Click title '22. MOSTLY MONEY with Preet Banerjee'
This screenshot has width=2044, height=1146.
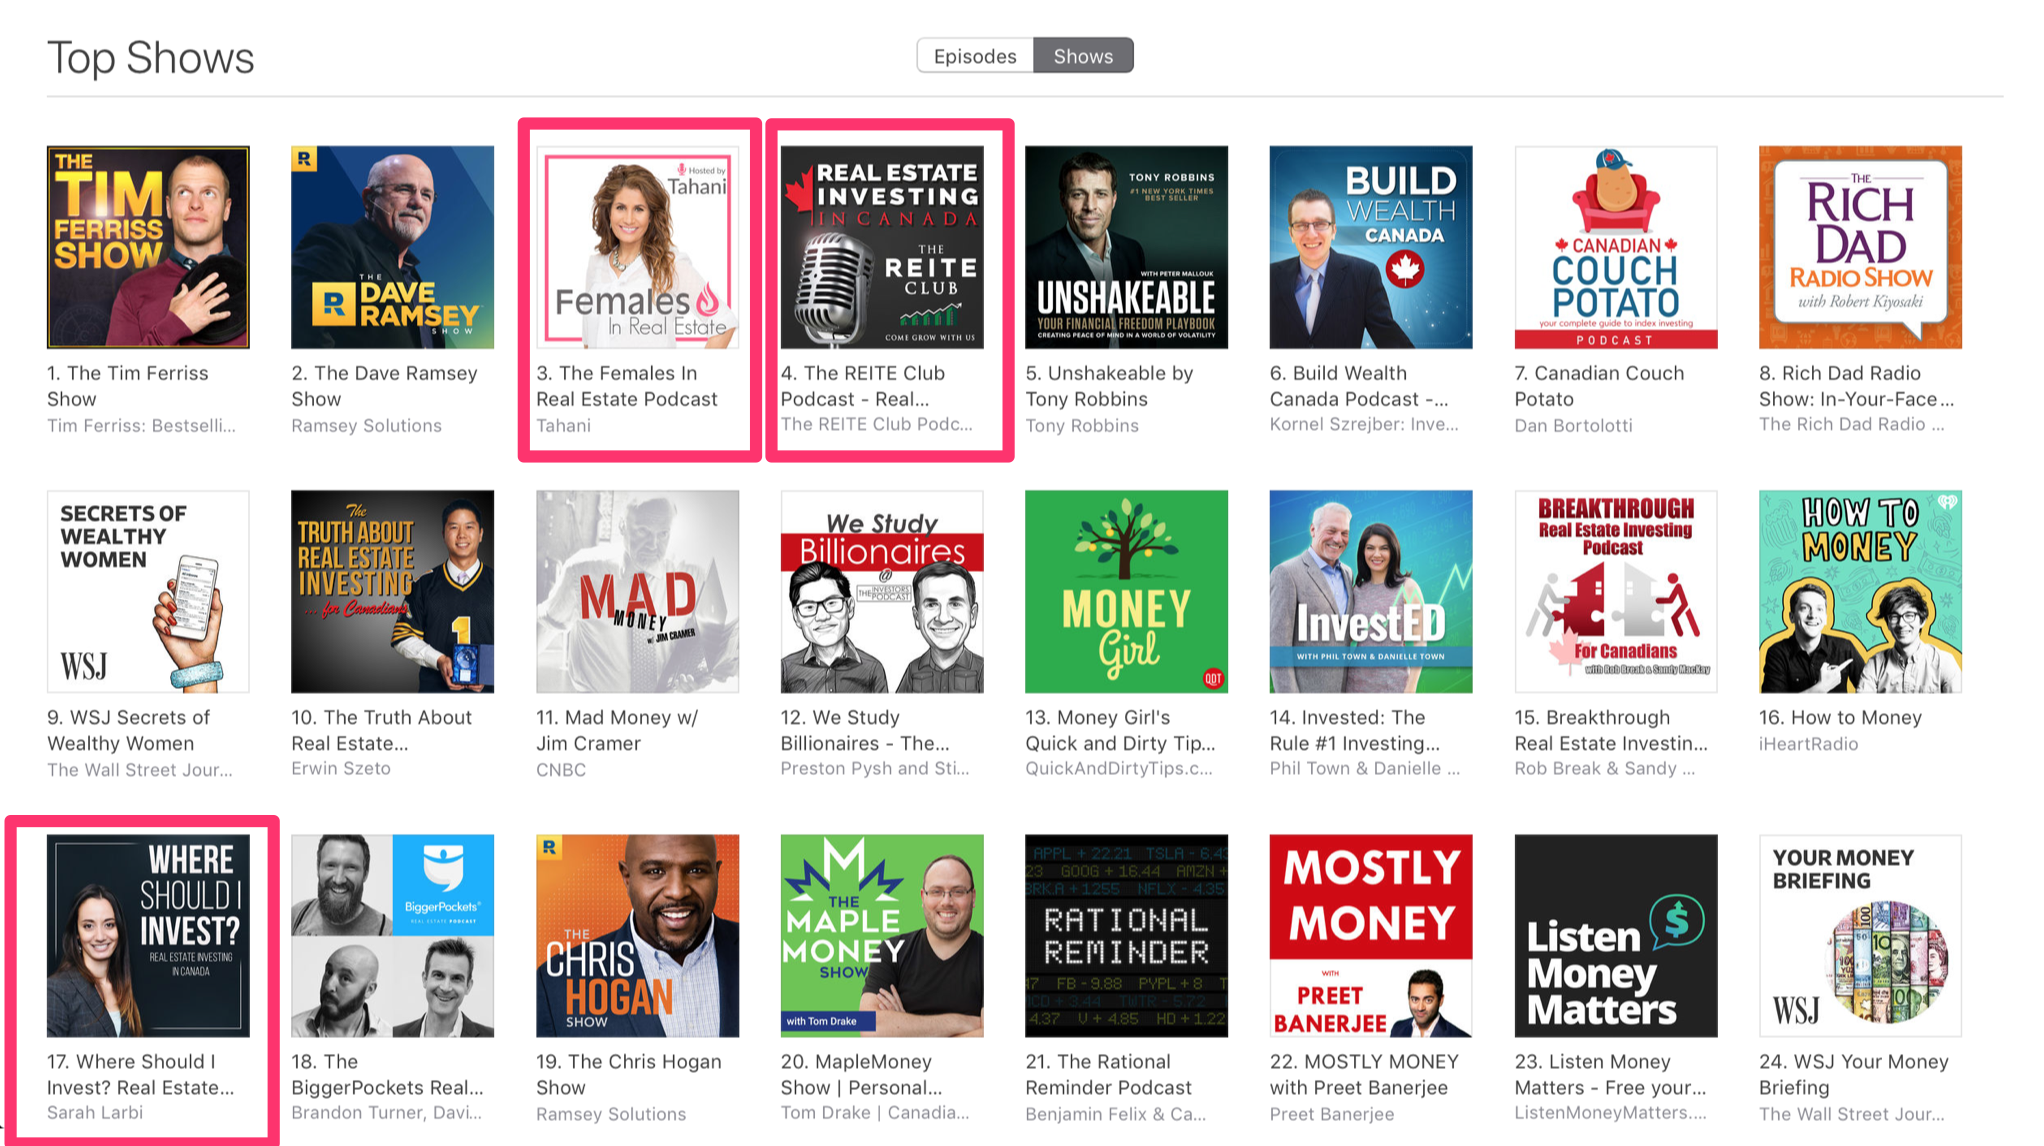1365,1074
